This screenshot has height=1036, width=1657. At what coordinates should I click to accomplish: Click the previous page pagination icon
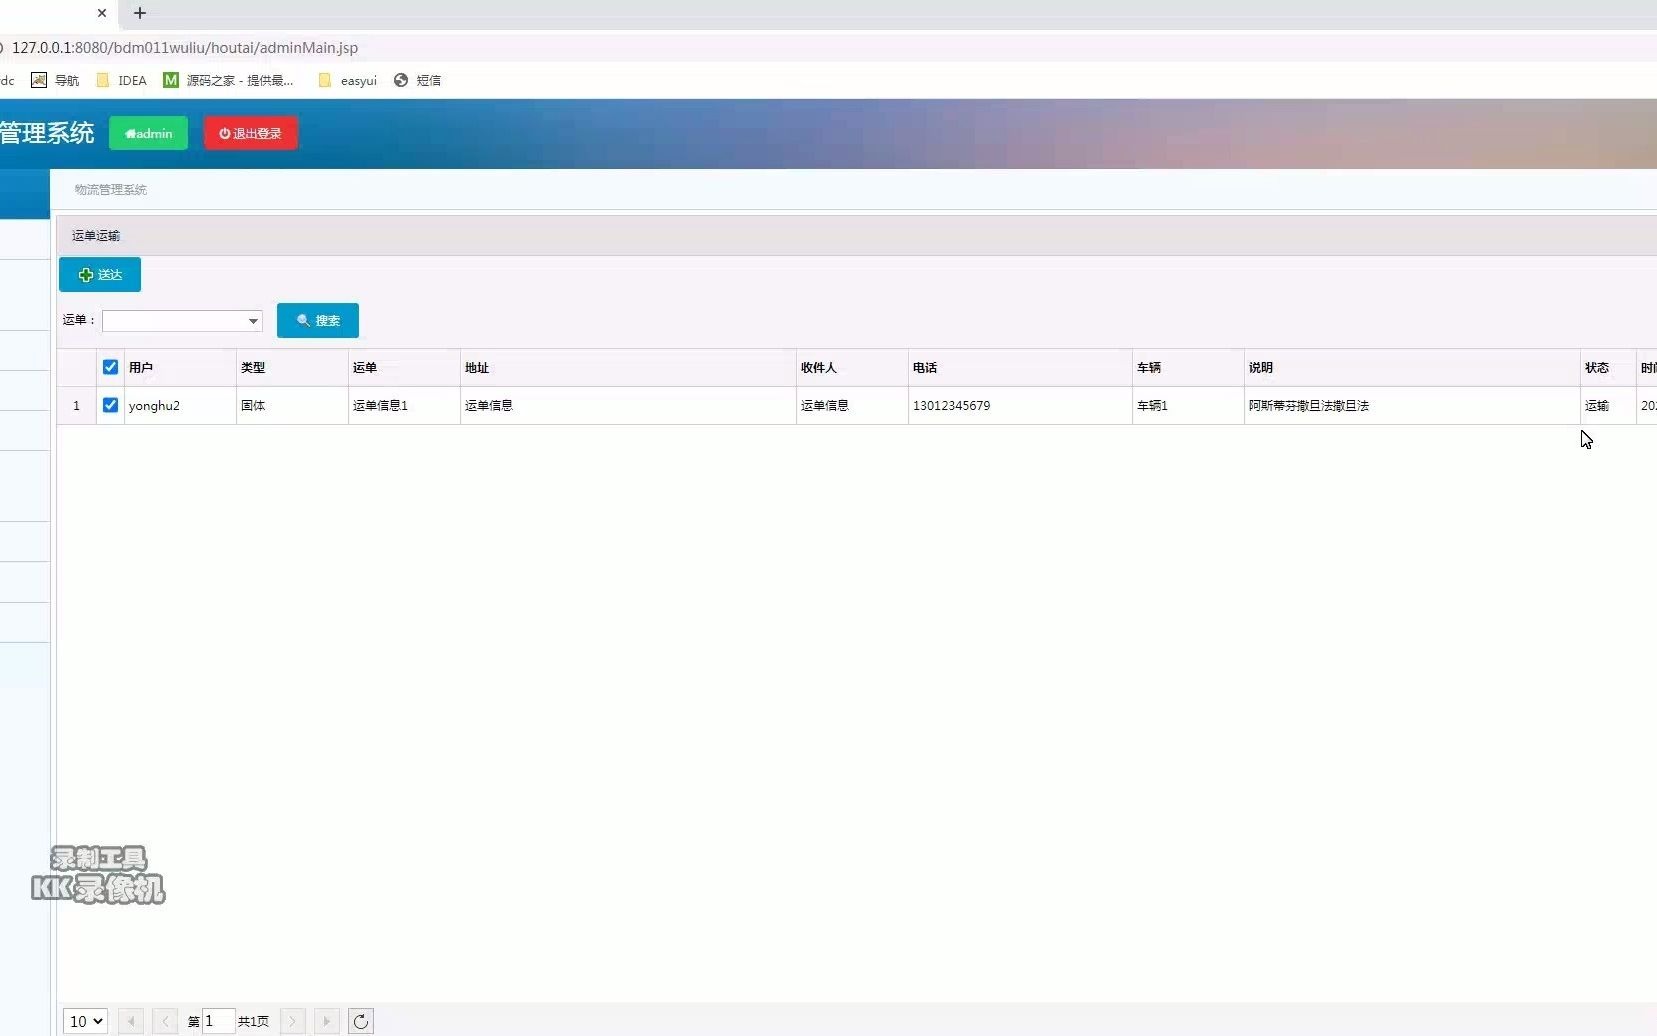(x=165, y=1021)
